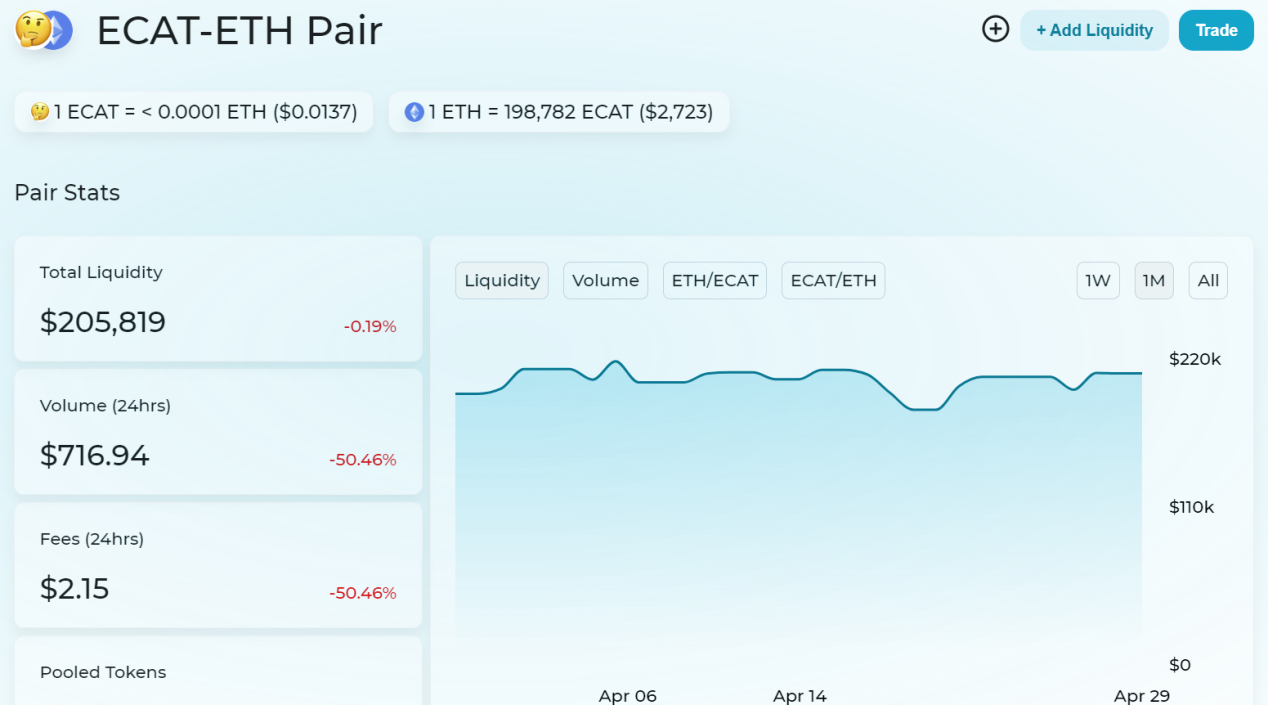
Task: Click the Fees (24hrs) stat card
Action: 218,565
